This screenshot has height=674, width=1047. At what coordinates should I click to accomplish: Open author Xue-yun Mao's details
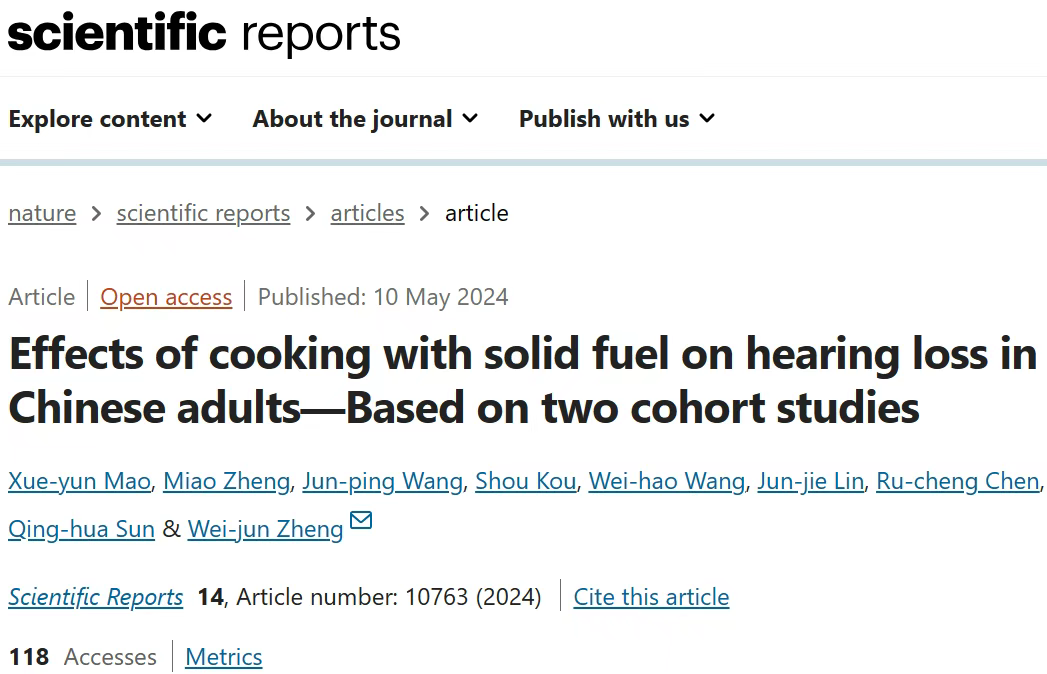(x=79, y=481)
